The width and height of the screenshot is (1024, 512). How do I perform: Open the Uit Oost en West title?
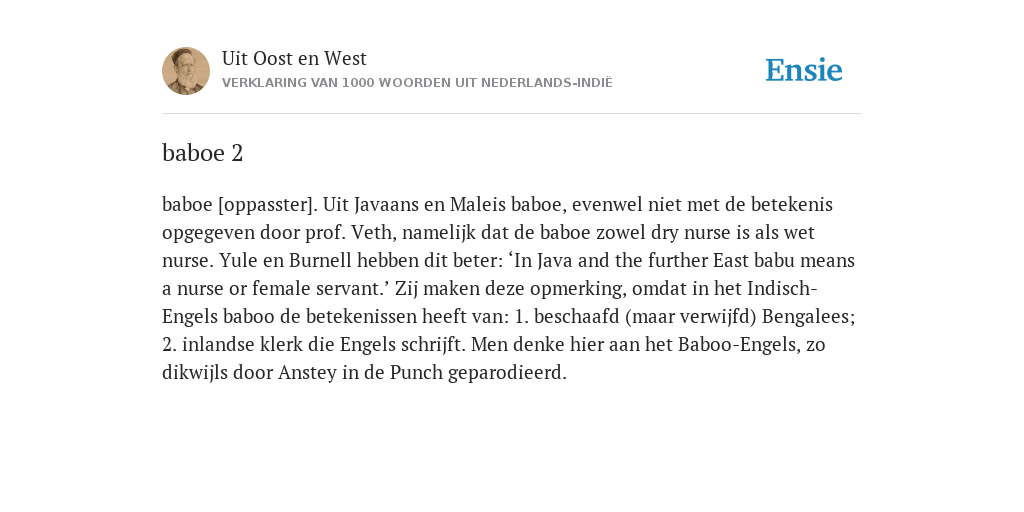pos(294,58)
